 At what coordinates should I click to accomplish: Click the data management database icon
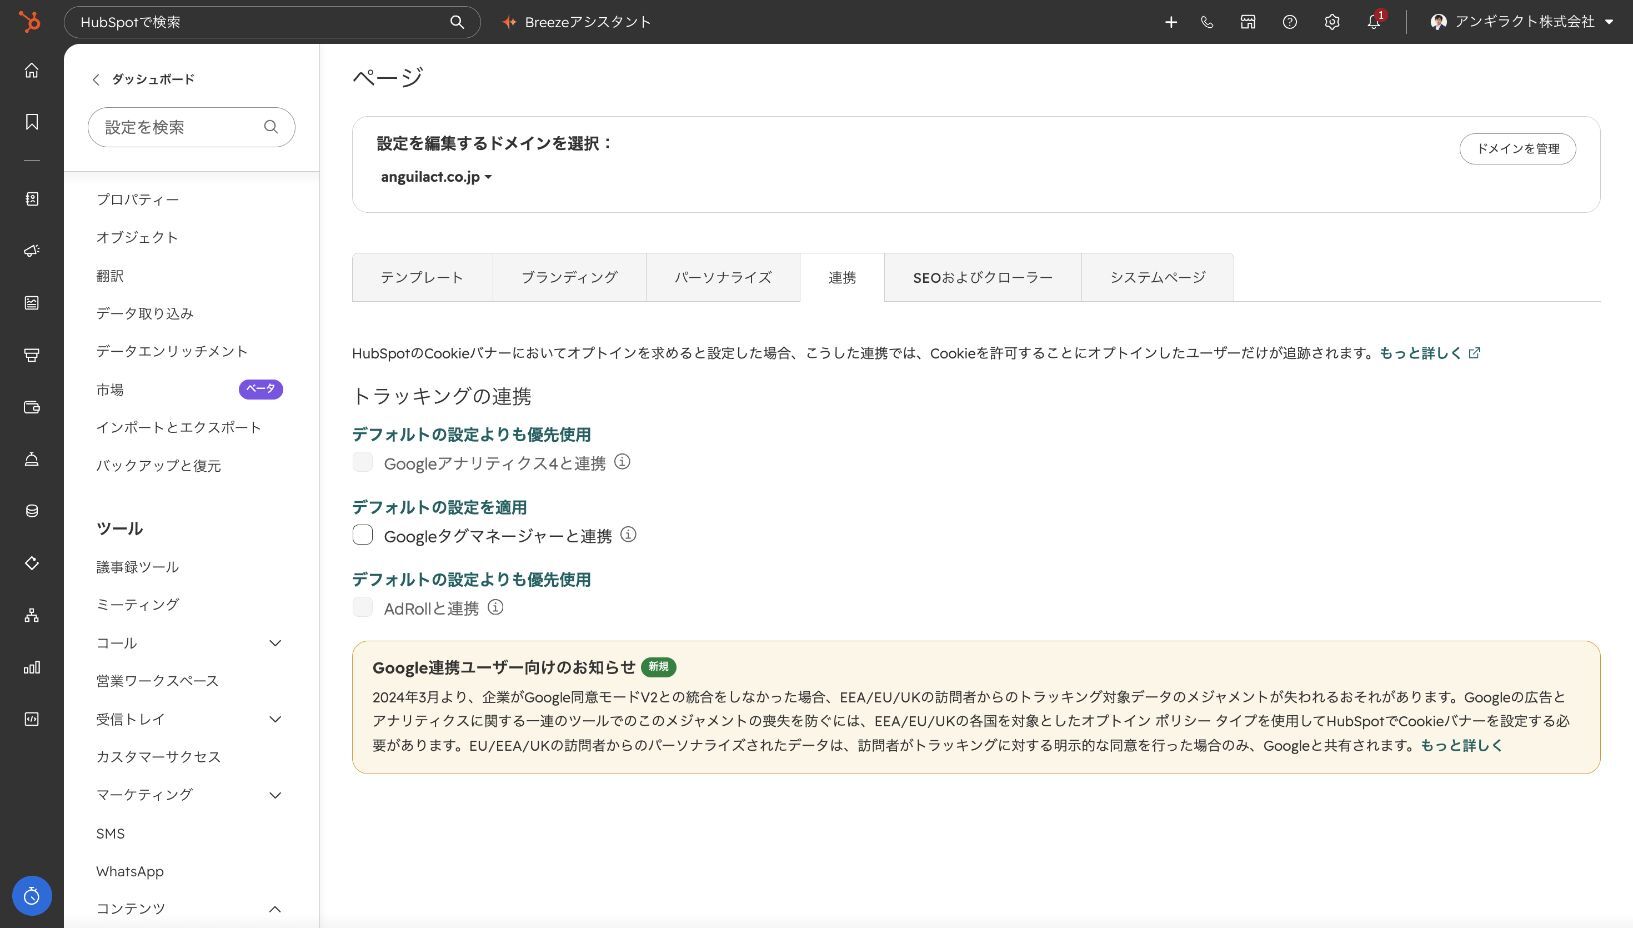(32, 511)
